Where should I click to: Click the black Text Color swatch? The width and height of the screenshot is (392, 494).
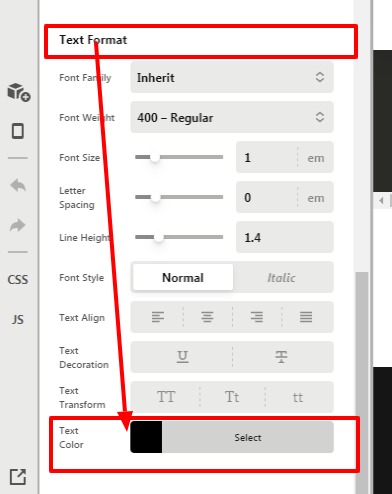tap(146, 437)
